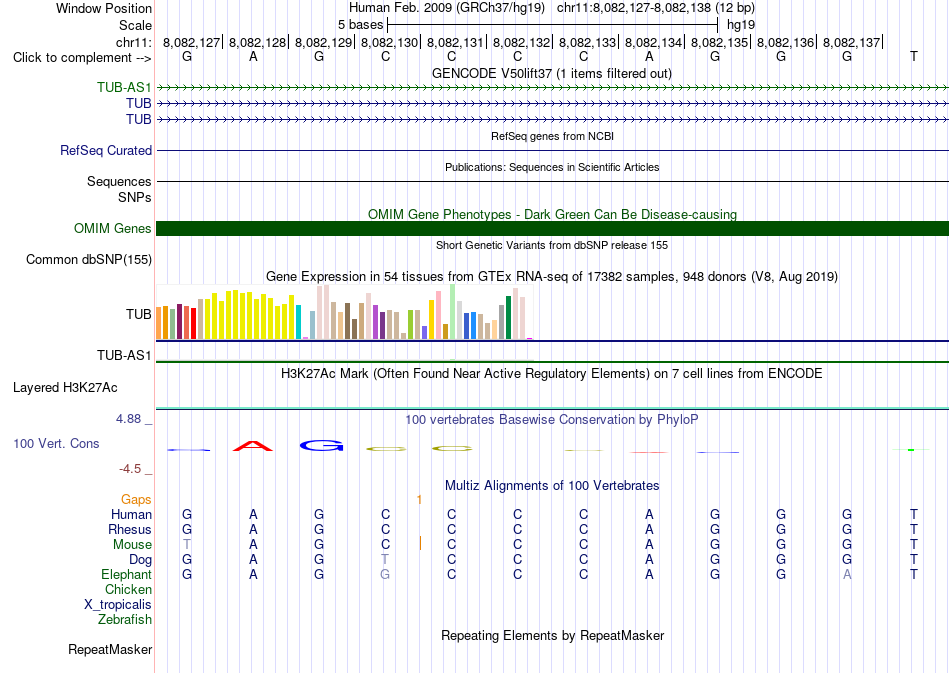Image resolution: width=950 pixels, height=673 pixels.
Task: Select the Human species row label
Action: click(x=131, y=514)
